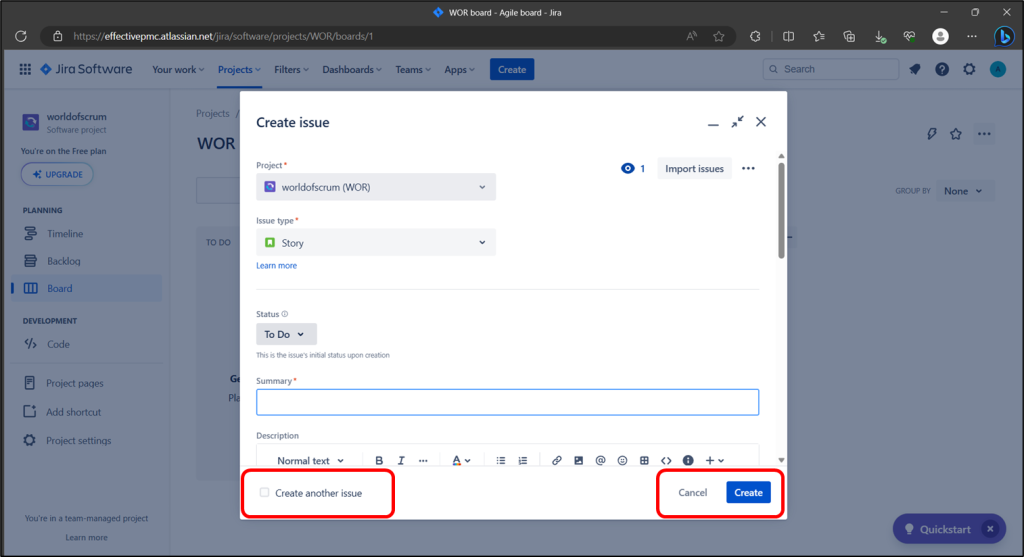Close the Create issue dialog

coord(761,122)
